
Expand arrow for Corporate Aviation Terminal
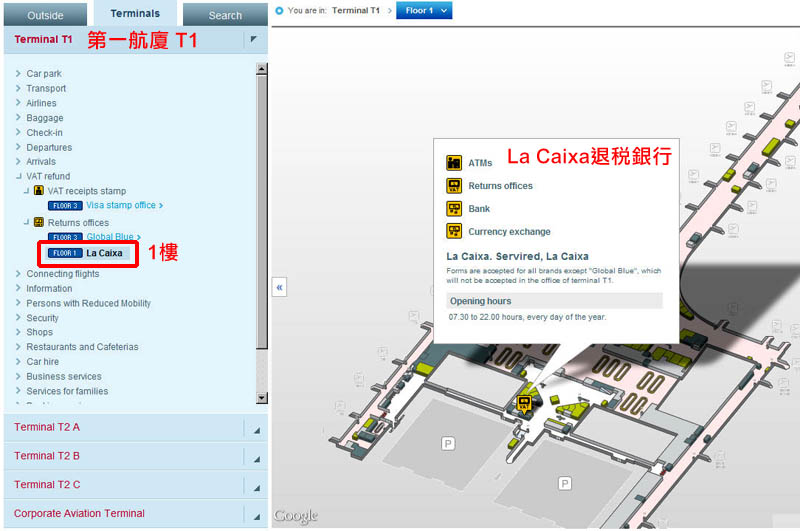tap(257, 517)
